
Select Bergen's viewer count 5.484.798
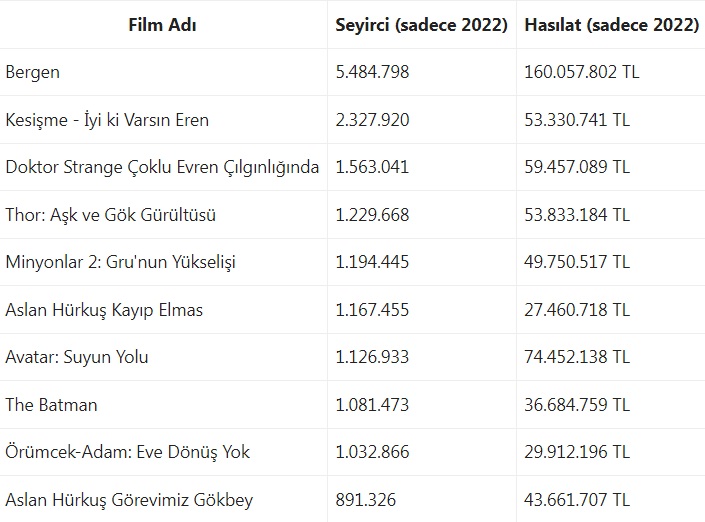pyautogui.click(x=372, y=72)
